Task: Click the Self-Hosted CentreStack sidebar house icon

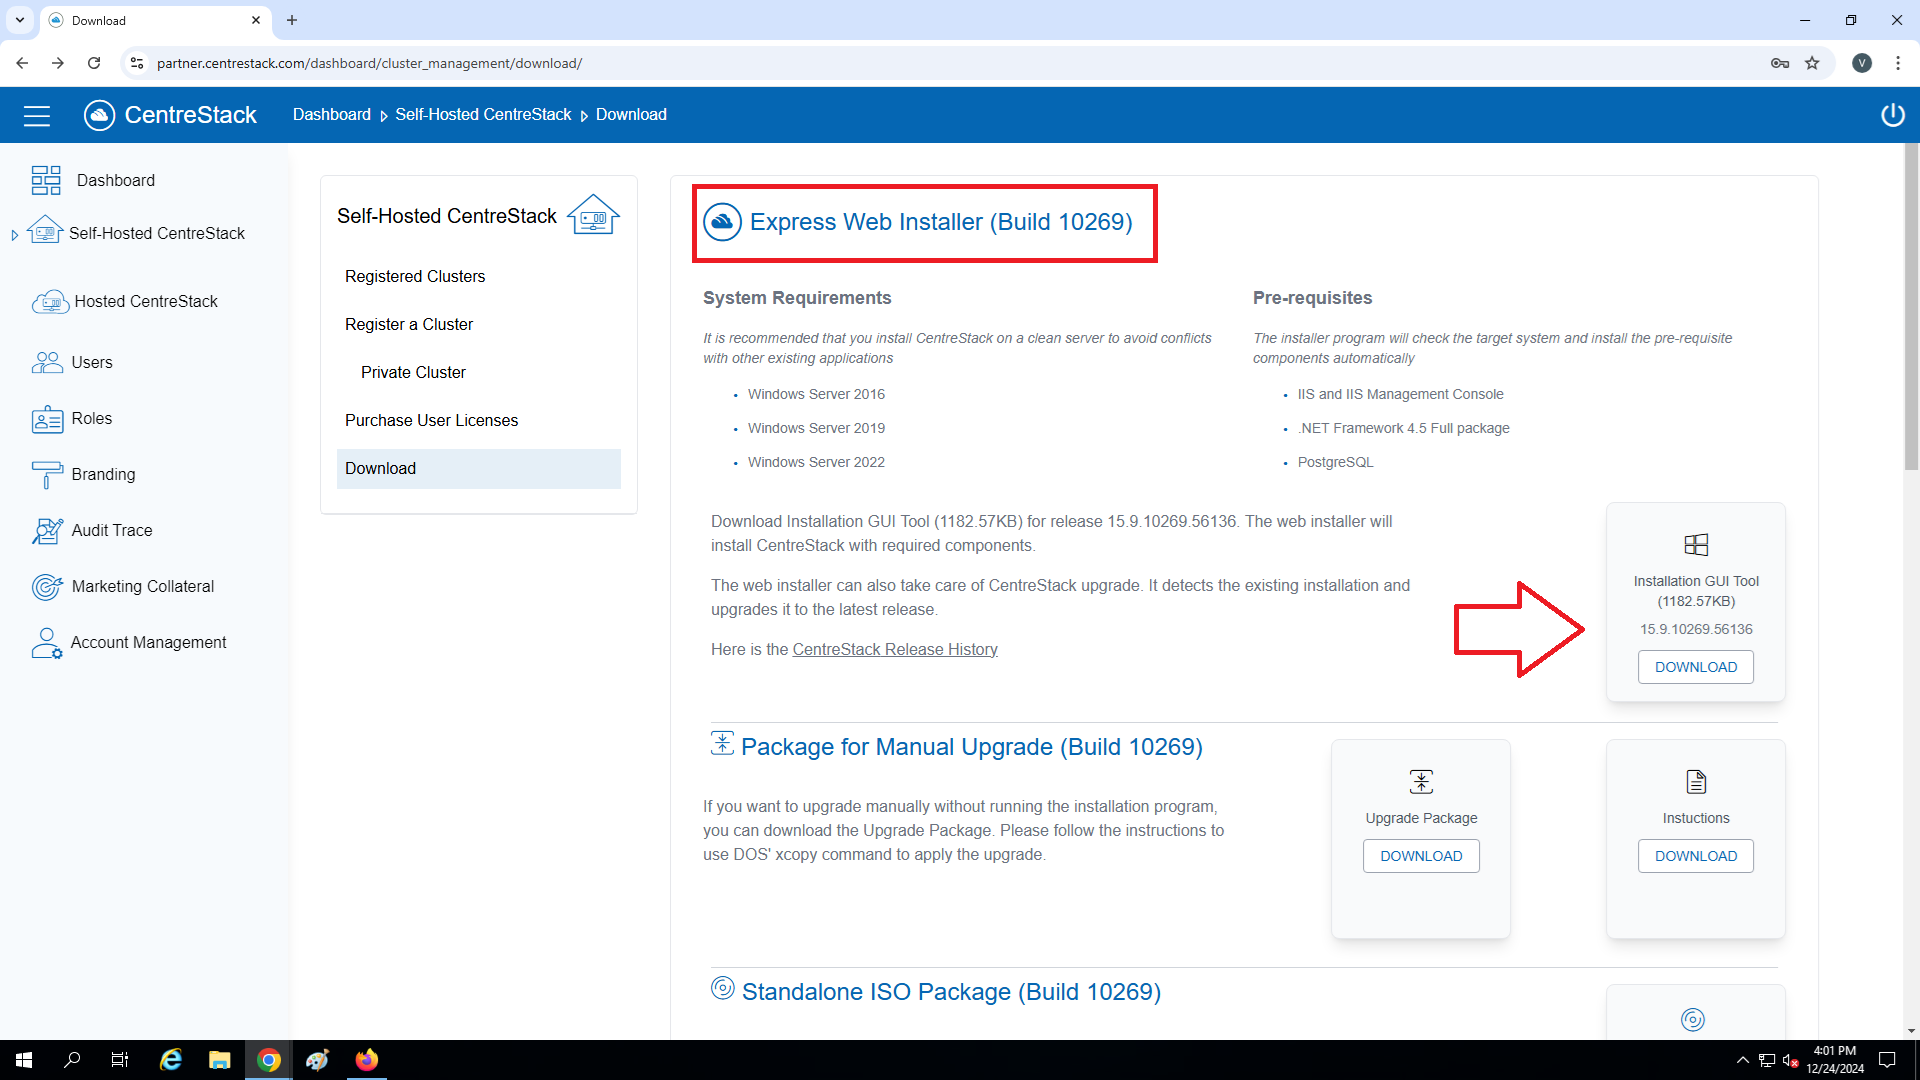Action: point(45,231)
